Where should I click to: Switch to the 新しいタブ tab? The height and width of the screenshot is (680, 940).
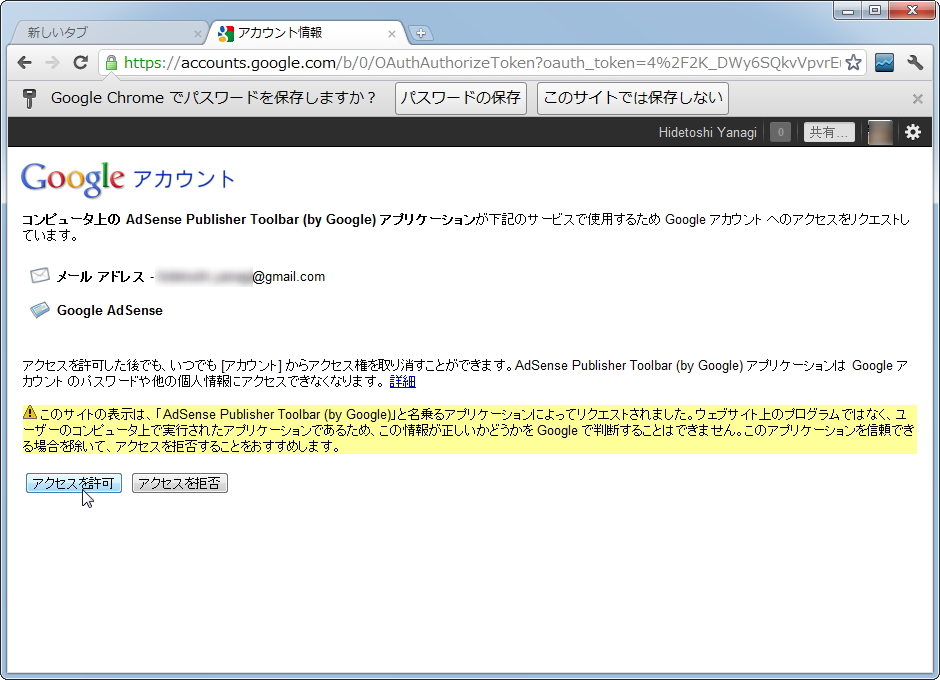click(108, 33)
